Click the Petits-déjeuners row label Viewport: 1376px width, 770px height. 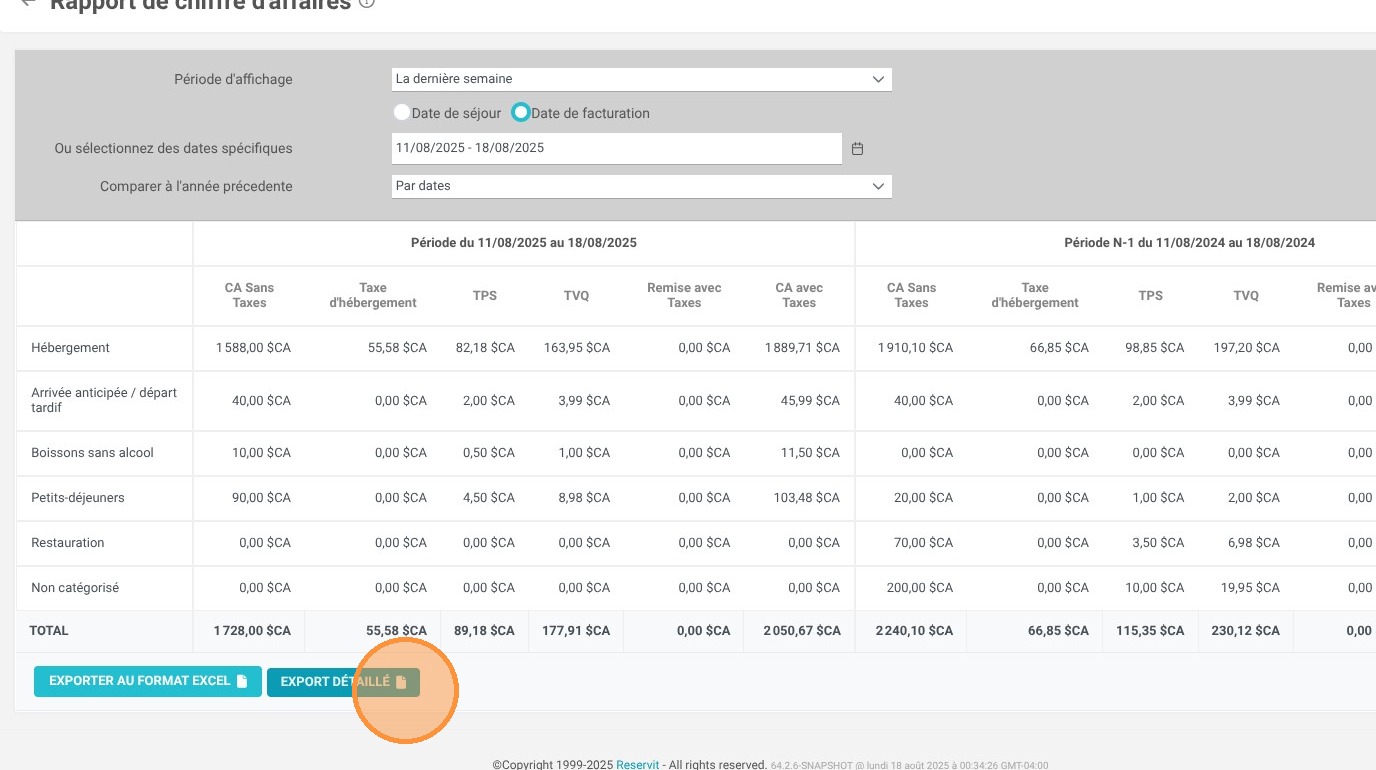point(78,498)
